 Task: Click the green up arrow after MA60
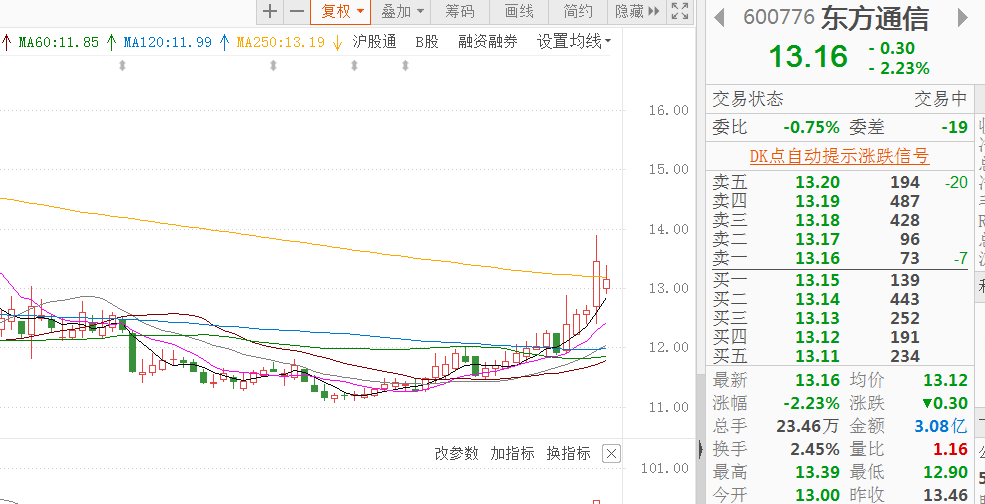pyautogui.click(x=111, y=43)
